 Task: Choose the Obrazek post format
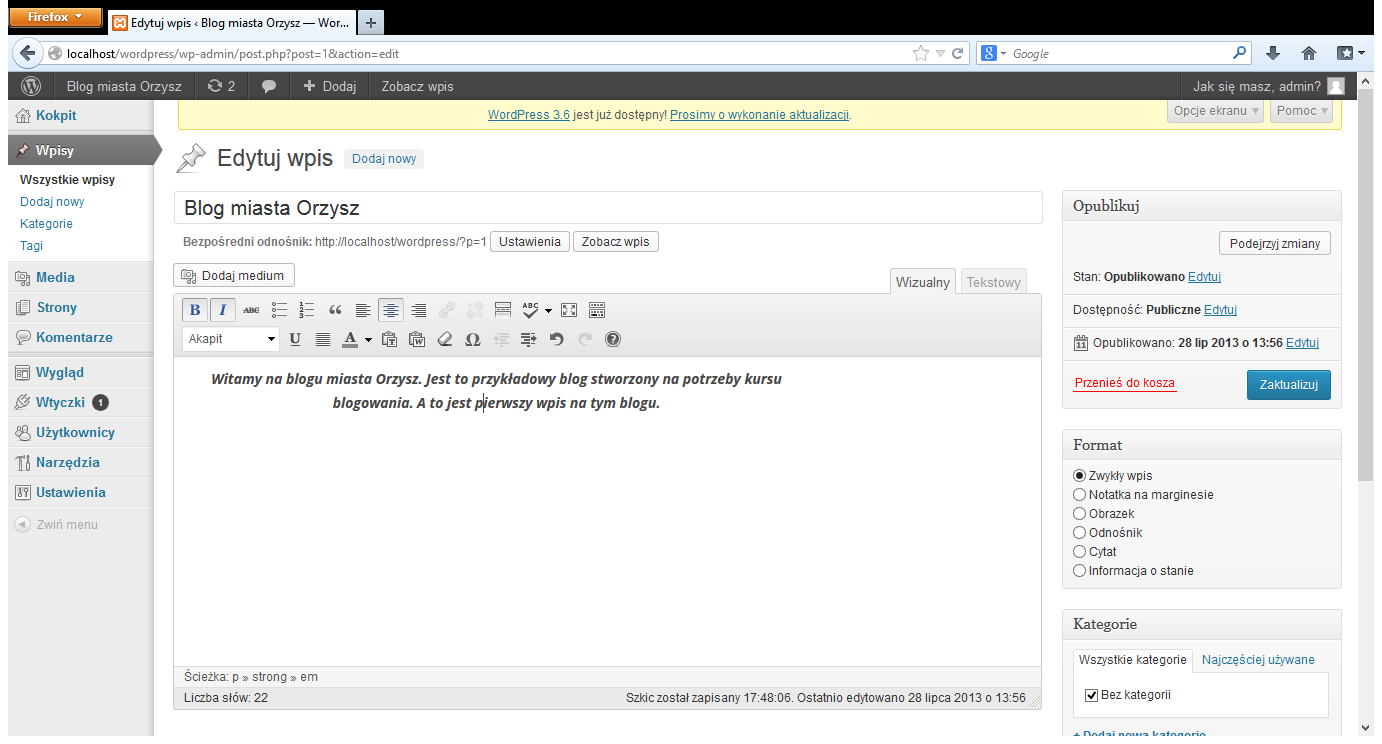pos(1079,514)
